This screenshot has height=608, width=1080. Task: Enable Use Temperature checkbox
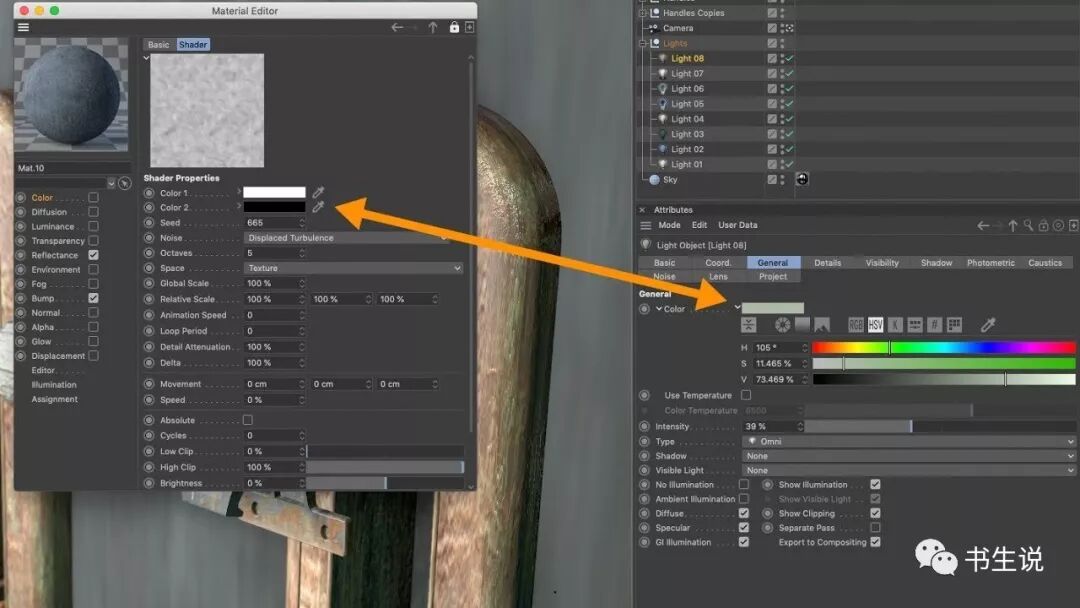click(746, 395)
